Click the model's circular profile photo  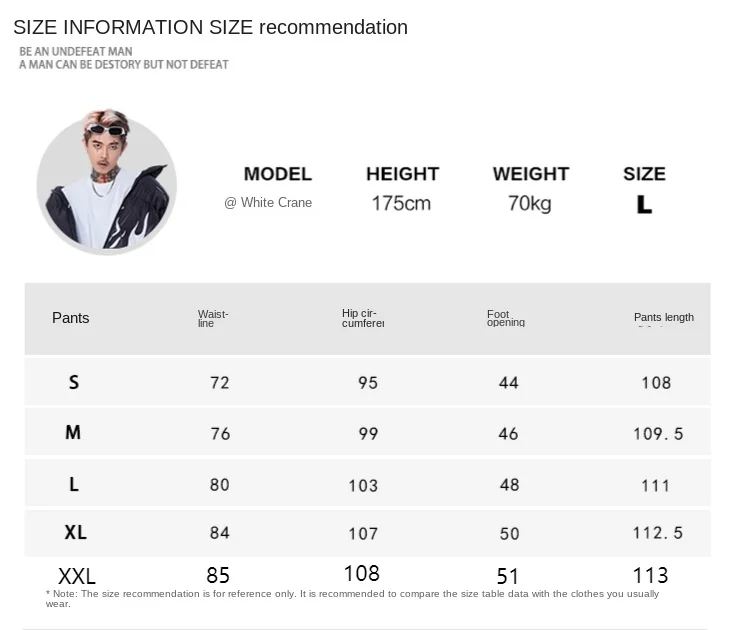coord(106,184)
